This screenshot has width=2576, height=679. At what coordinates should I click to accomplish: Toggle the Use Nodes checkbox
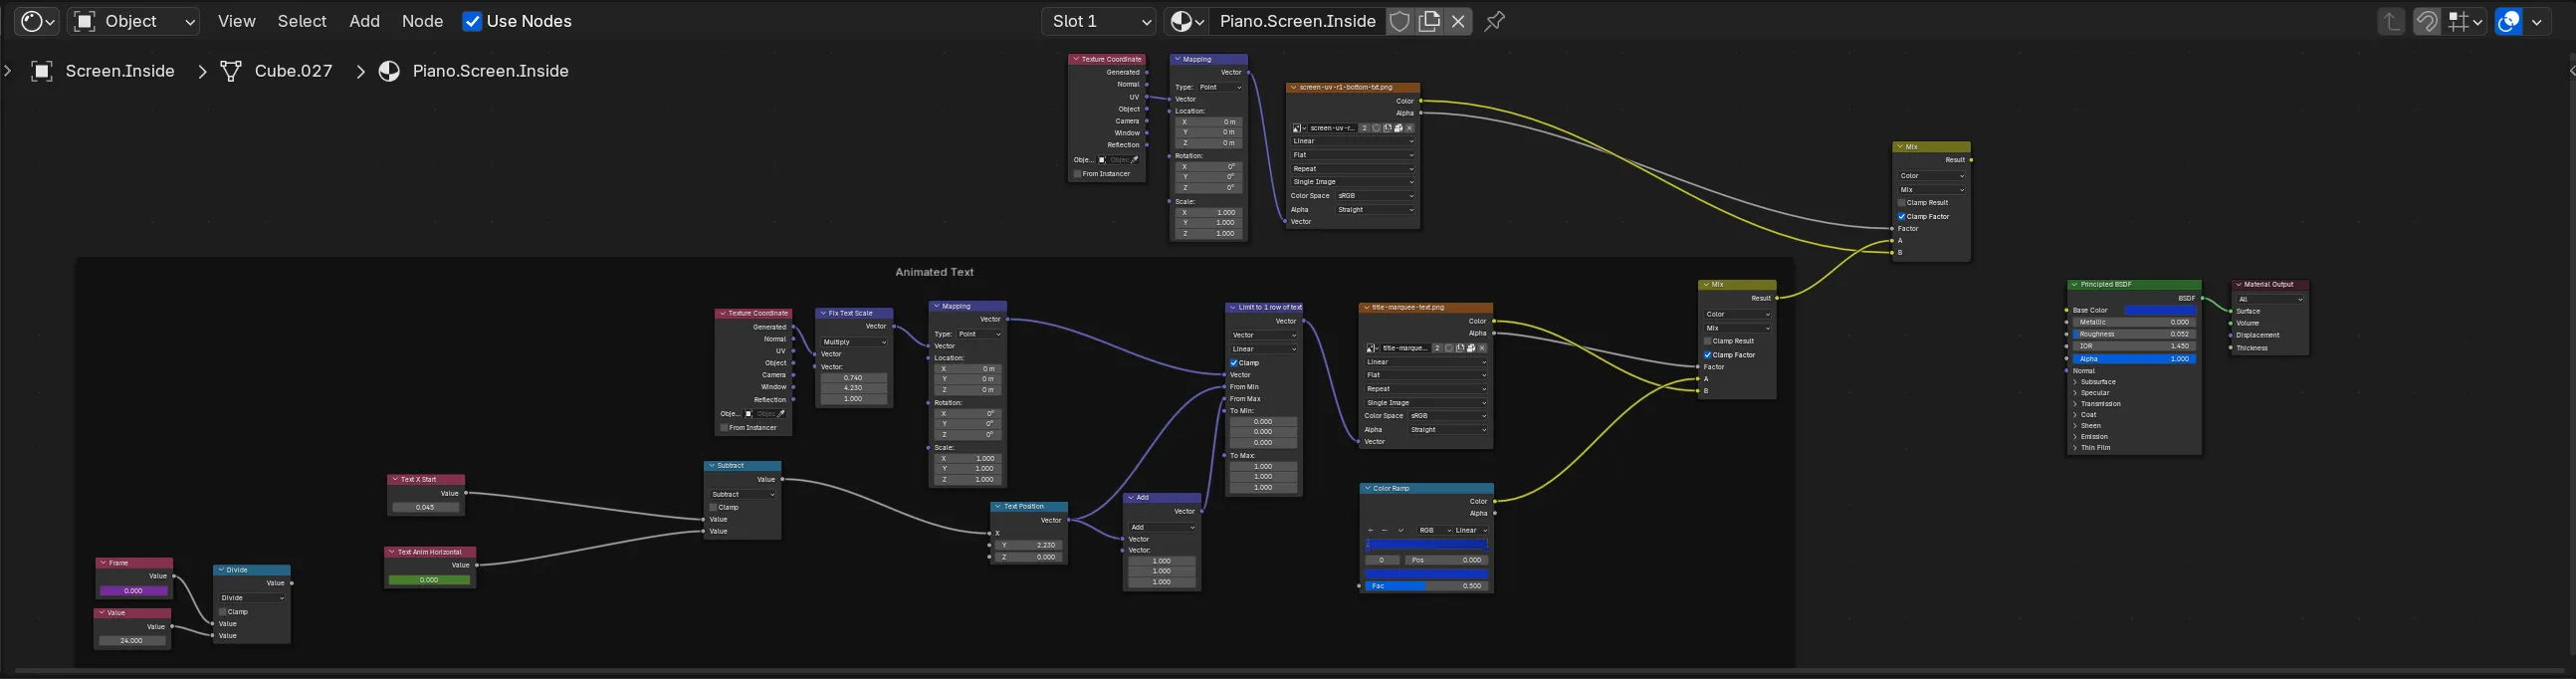coord(472,21)
